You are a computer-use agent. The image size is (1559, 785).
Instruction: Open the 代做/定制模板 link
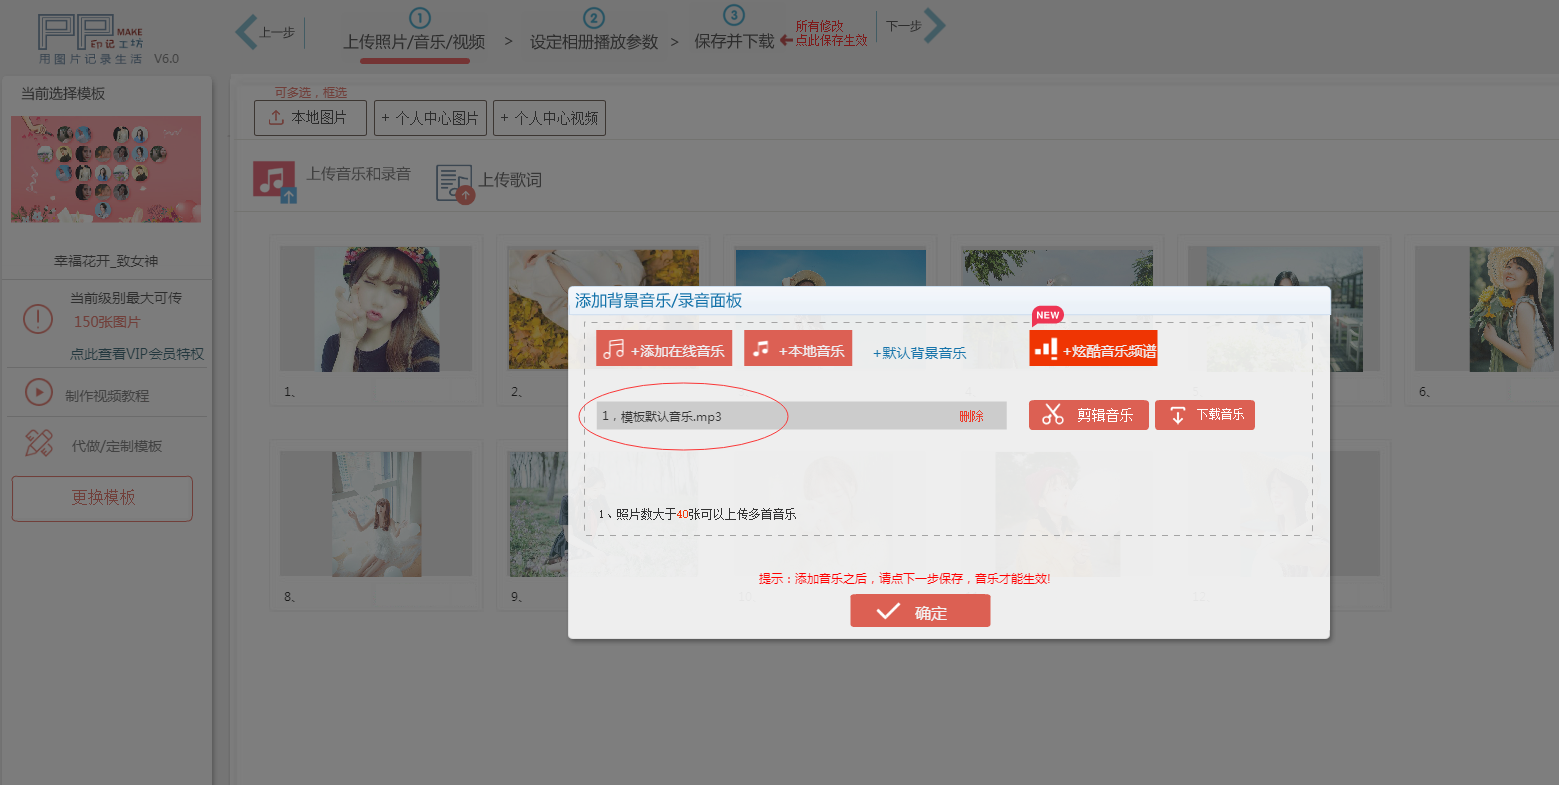click(117, 446)
